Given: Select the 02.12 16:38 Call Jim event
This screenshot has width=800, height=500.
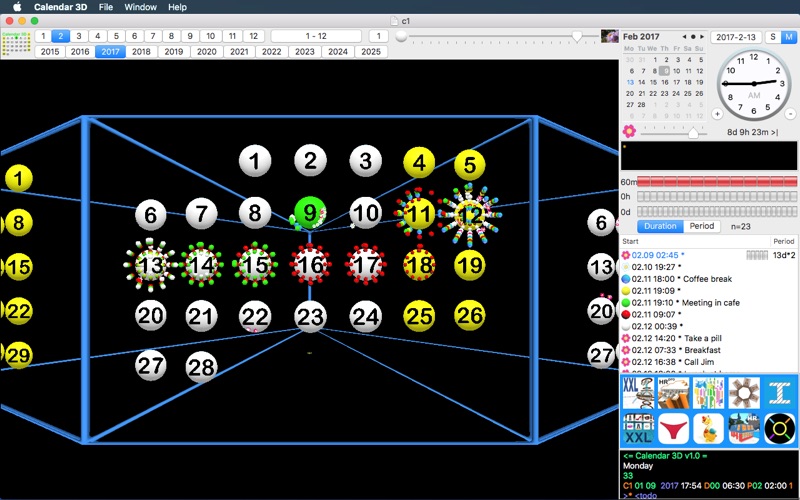Looking at the screenshot, I should (x=709, y=362).
